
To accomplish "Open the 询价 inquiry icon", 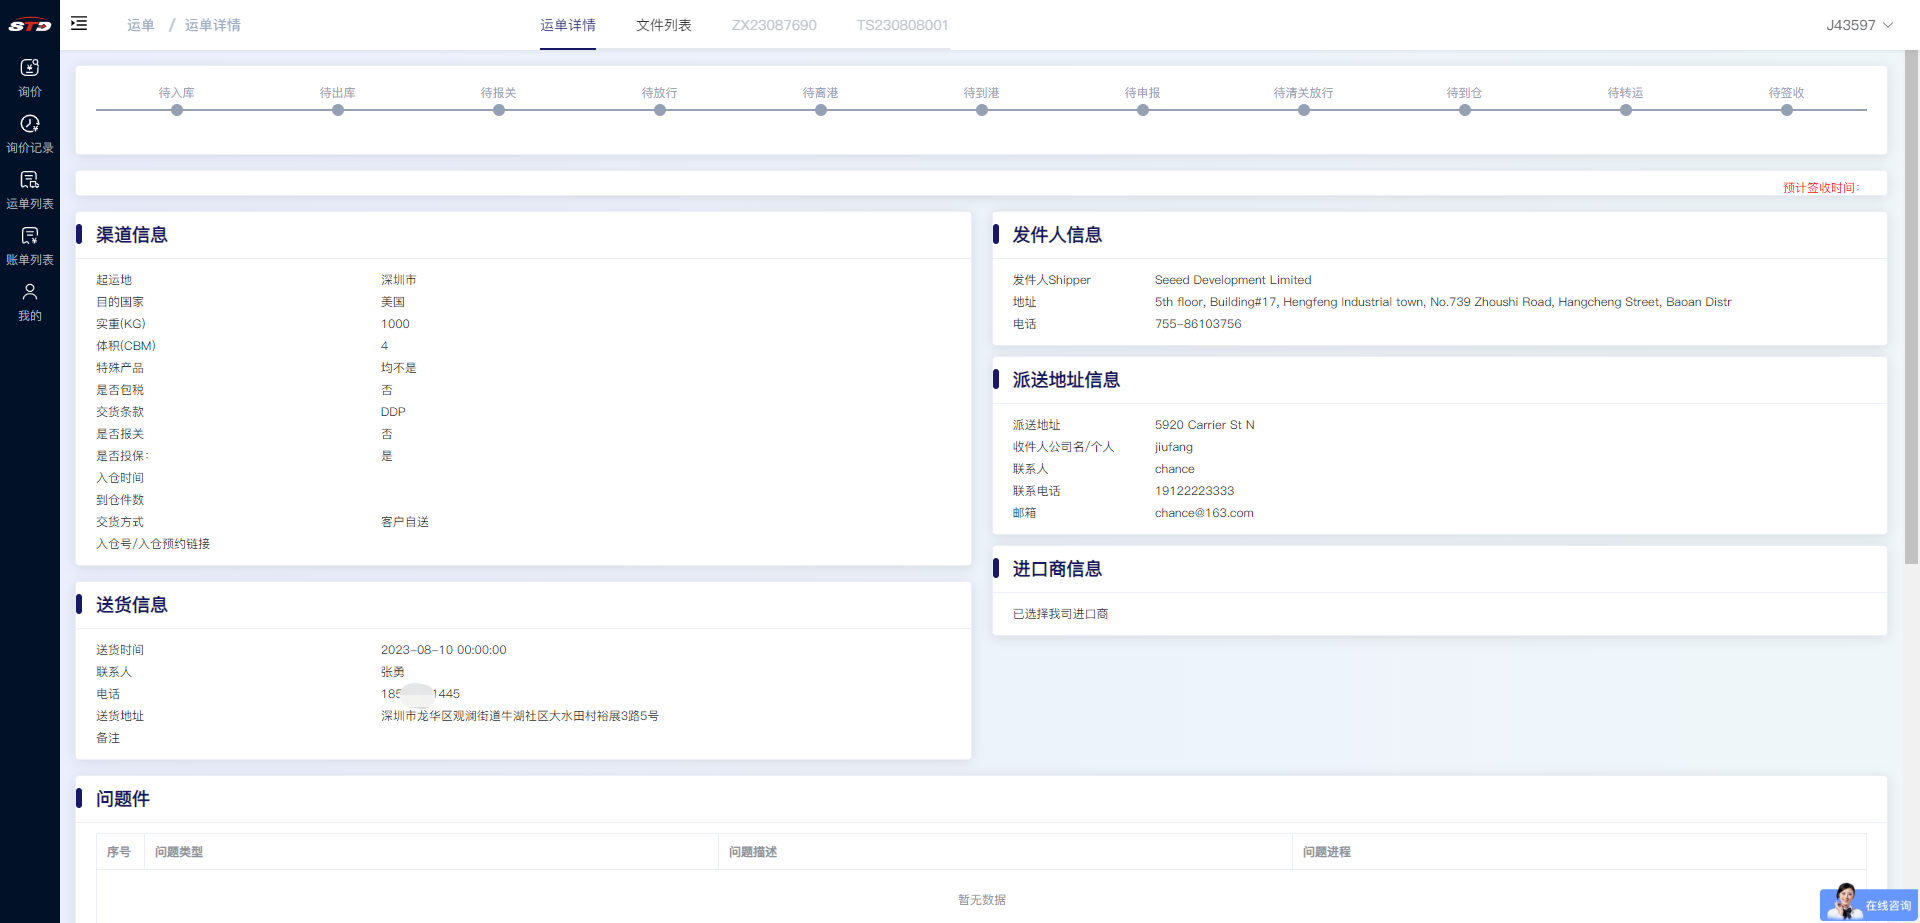I will click(30, 68).
